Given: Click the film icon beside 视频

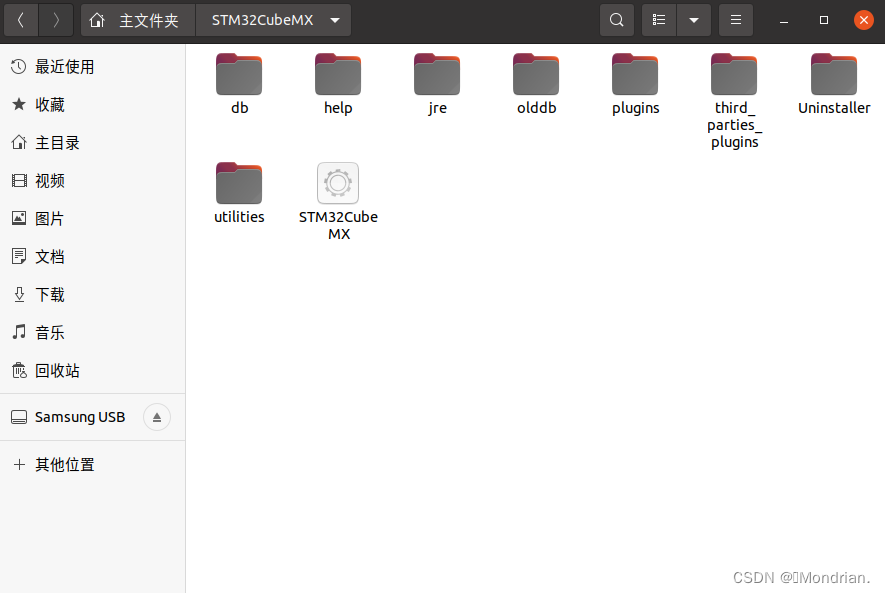Looking at the screenshot, I should [19, 181].
